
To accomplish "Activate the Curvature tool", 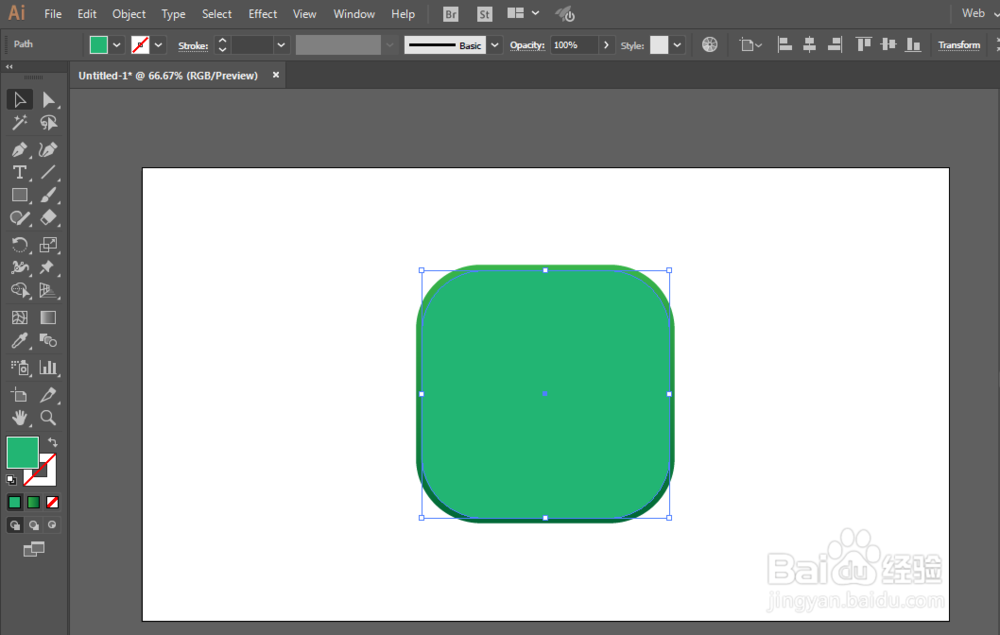I will 48,150.
